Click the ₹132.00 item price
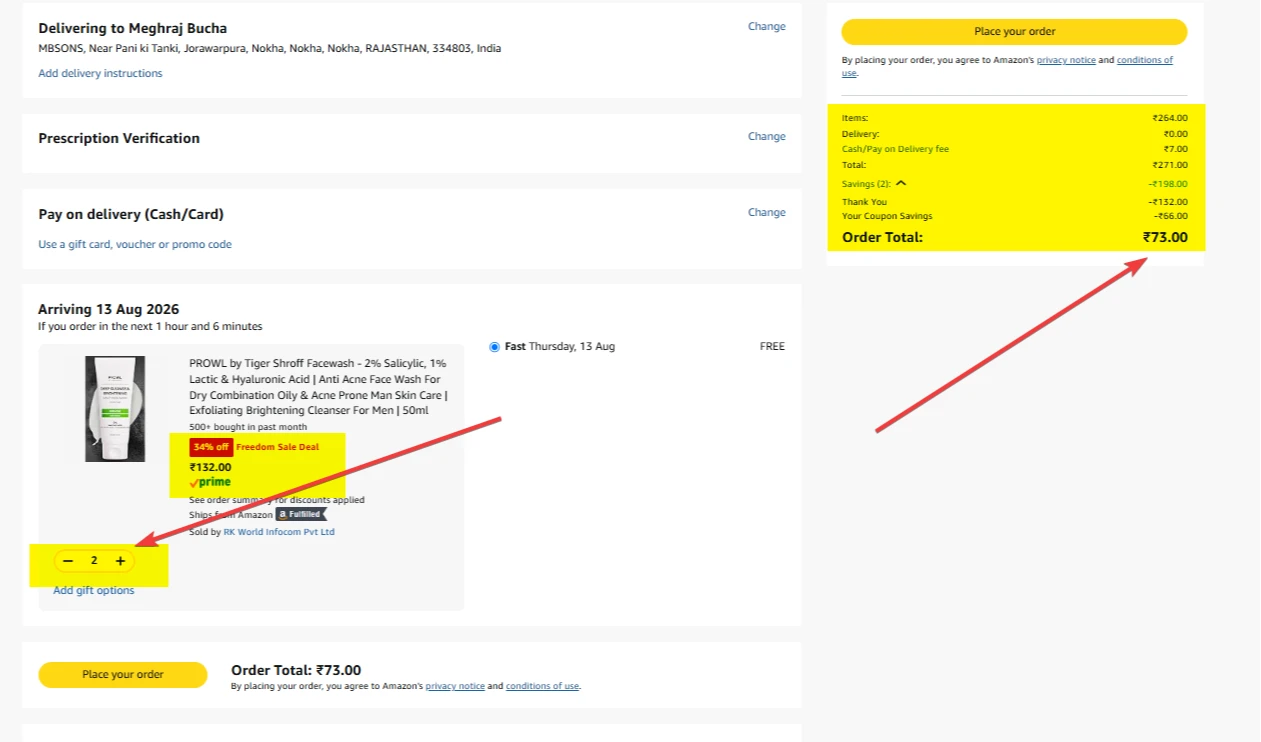The height and width of the screenshot is (742, 1261). click(210, 467)
